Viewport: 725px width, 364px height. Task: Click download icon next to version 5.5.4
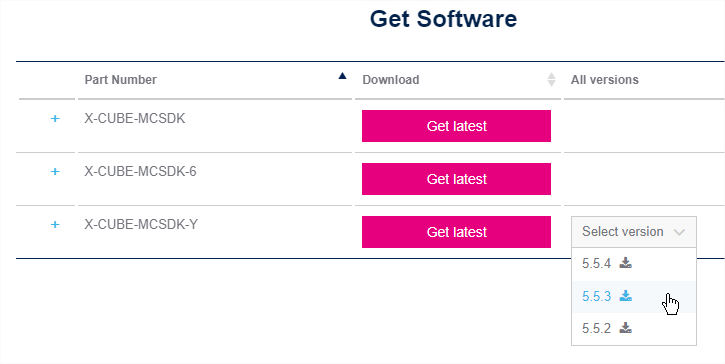tap(626, 264)
